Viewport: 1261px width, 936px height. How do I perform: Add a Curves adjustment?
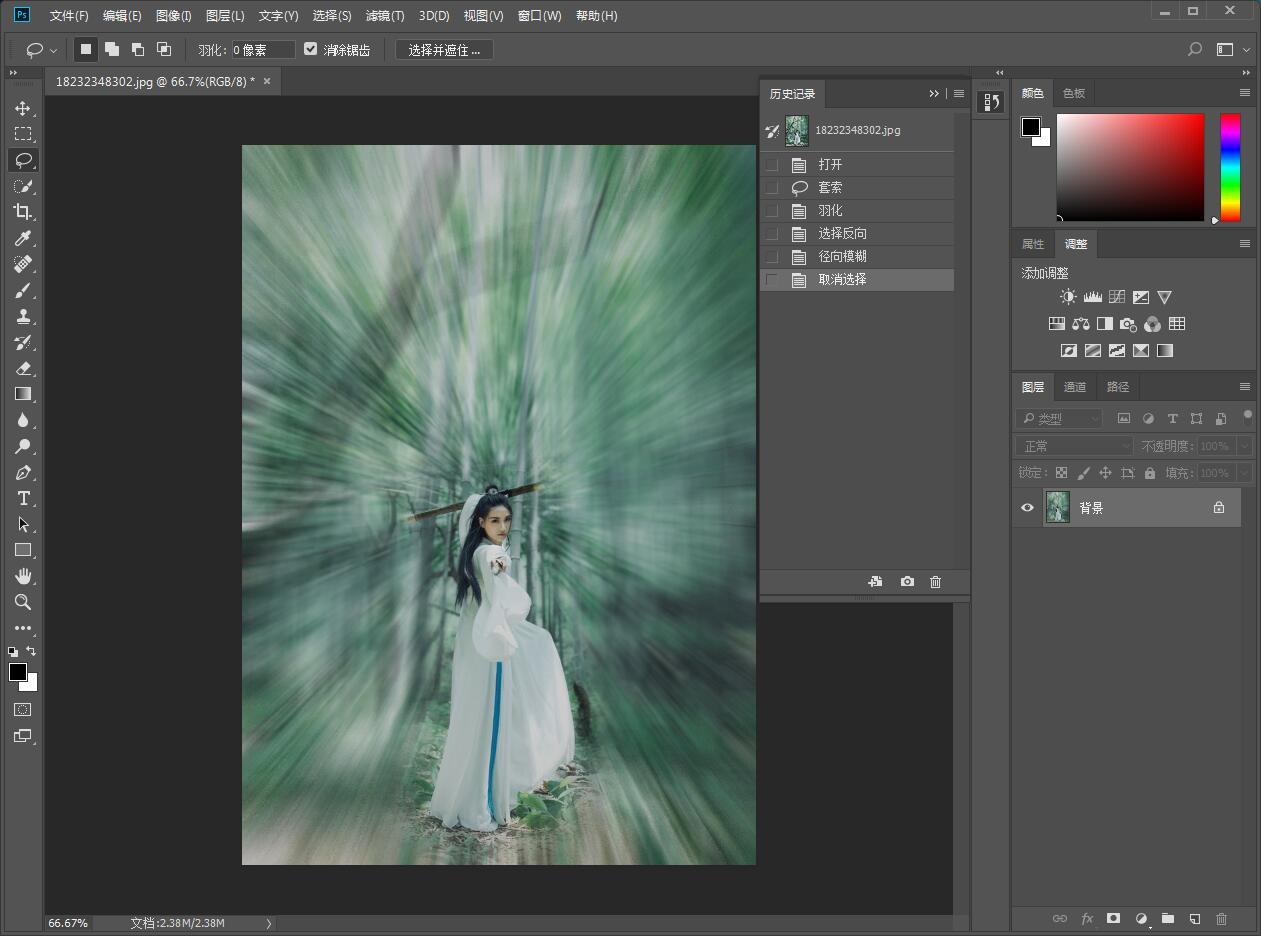[x=1116, y=297]
